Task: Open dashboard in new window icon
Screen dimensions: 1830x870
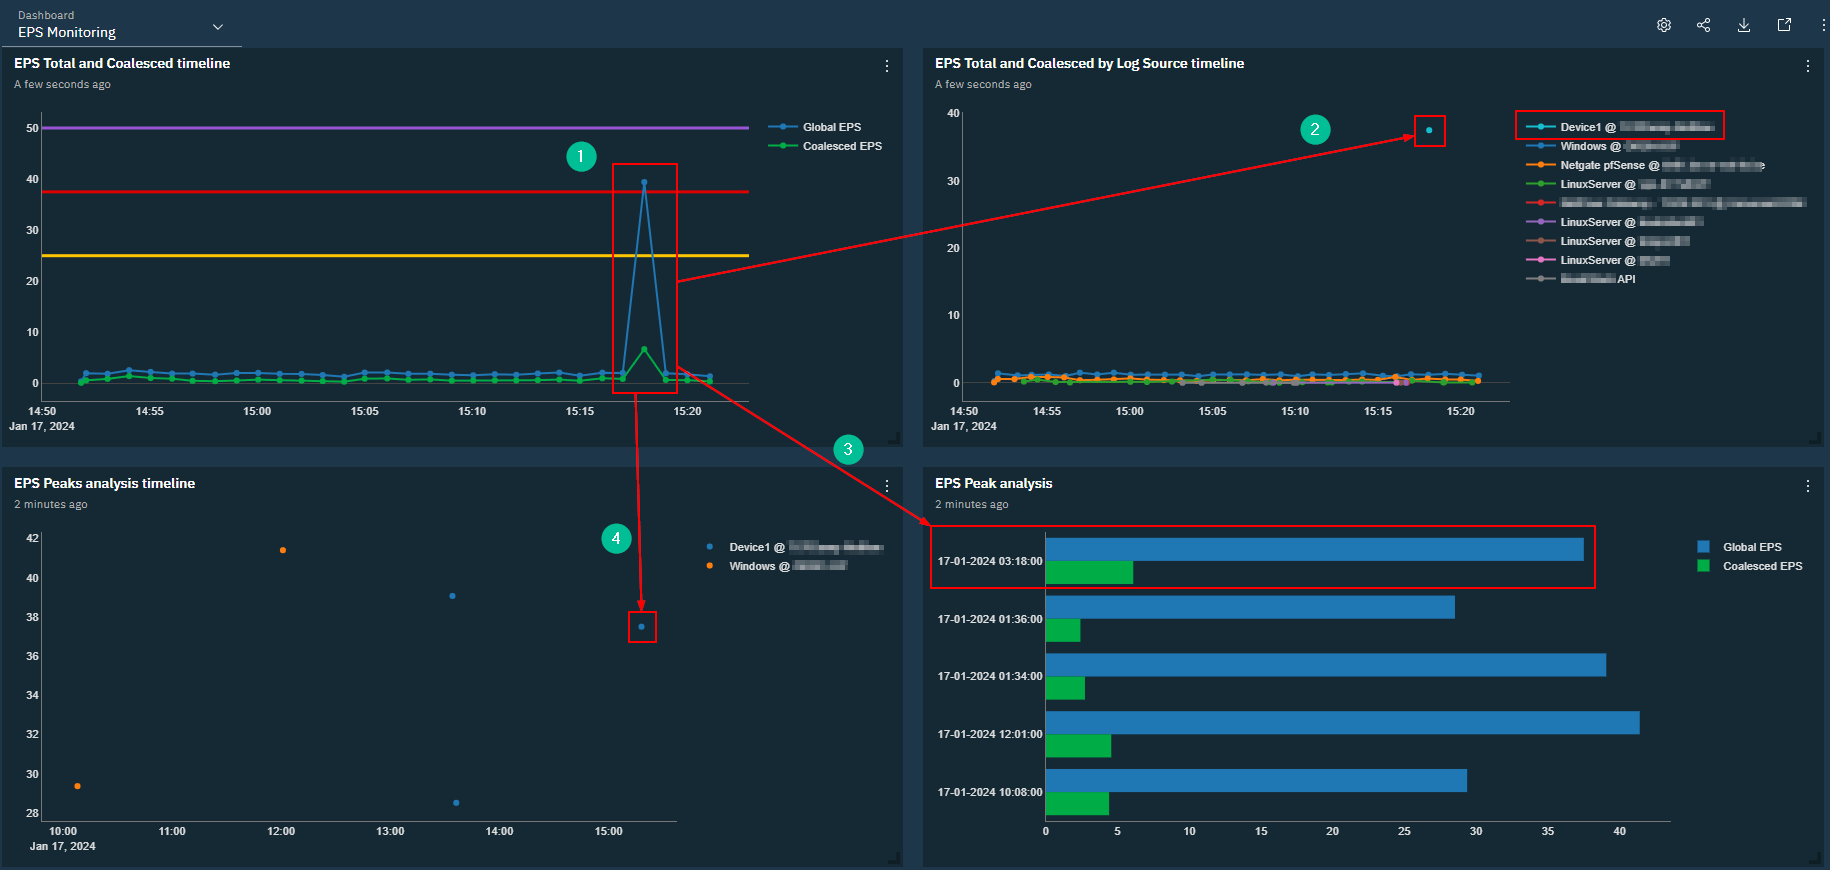Action: pyautogui.click(x=1784, y=25)
